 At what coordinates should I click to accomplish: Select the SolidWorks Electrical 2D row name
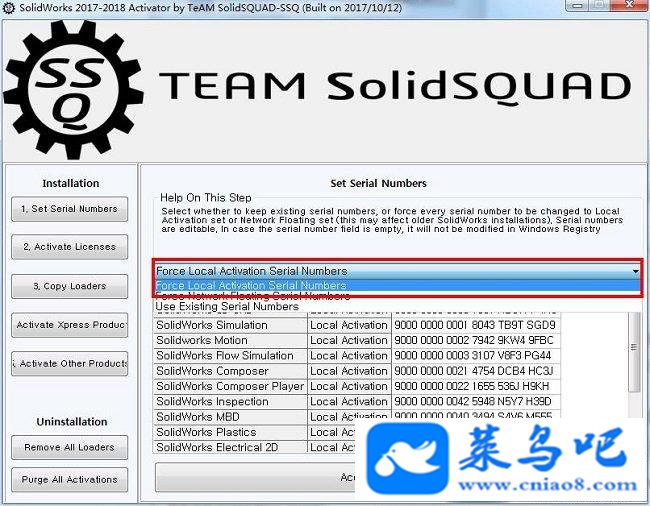coord(230,448)
